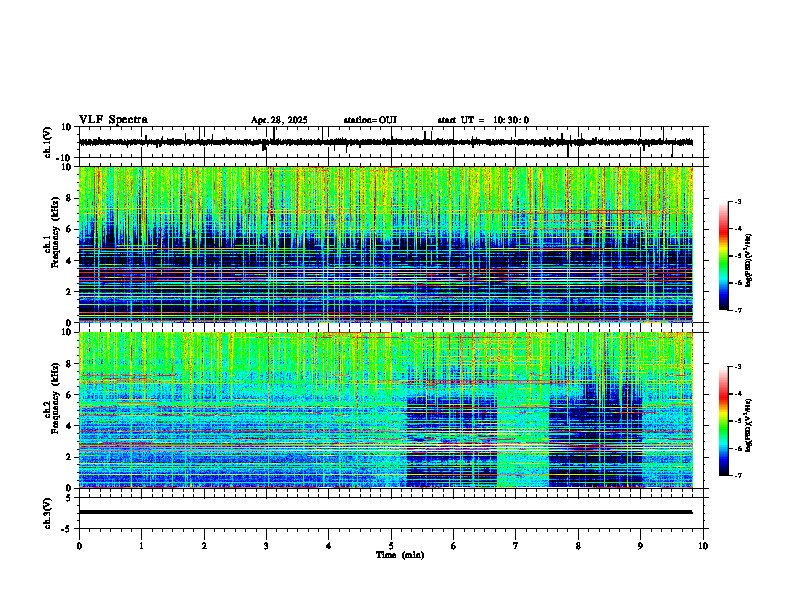Click the "7" tick on the Time axis
This screenshot has height=612, width=792.
pos(516,546)
